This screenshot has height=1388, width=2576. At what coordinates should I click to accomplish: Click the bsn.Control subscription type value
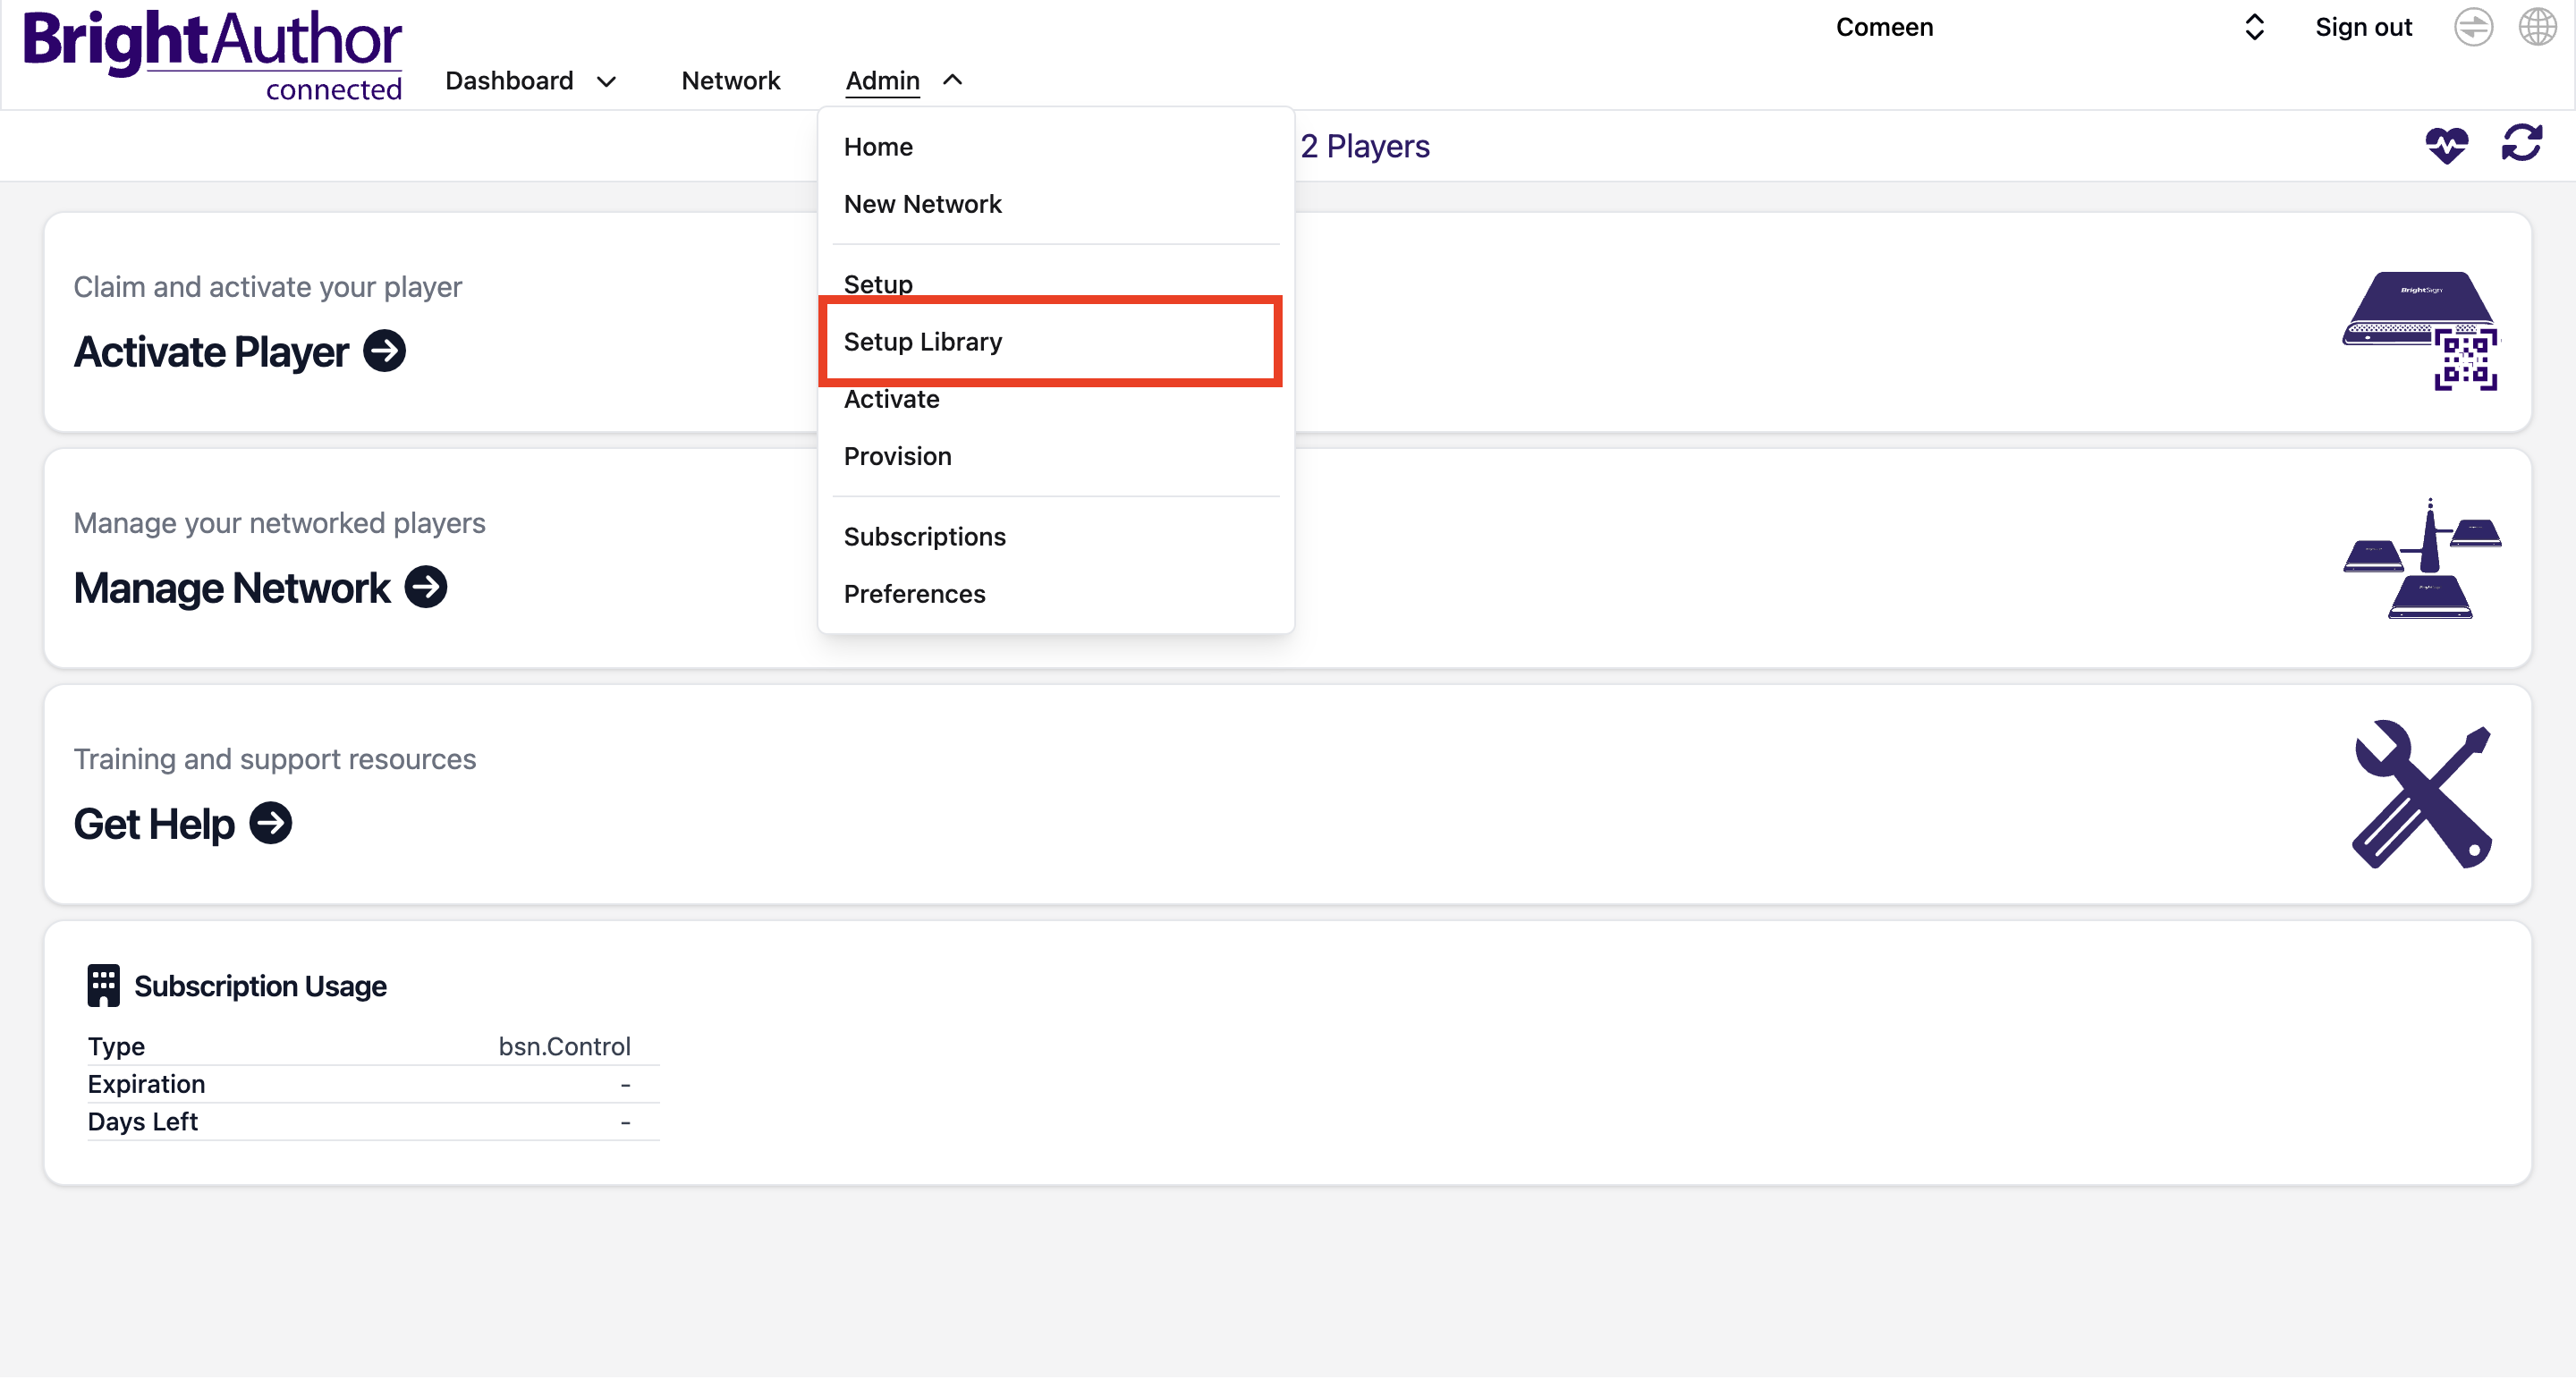click(564, 1046)
